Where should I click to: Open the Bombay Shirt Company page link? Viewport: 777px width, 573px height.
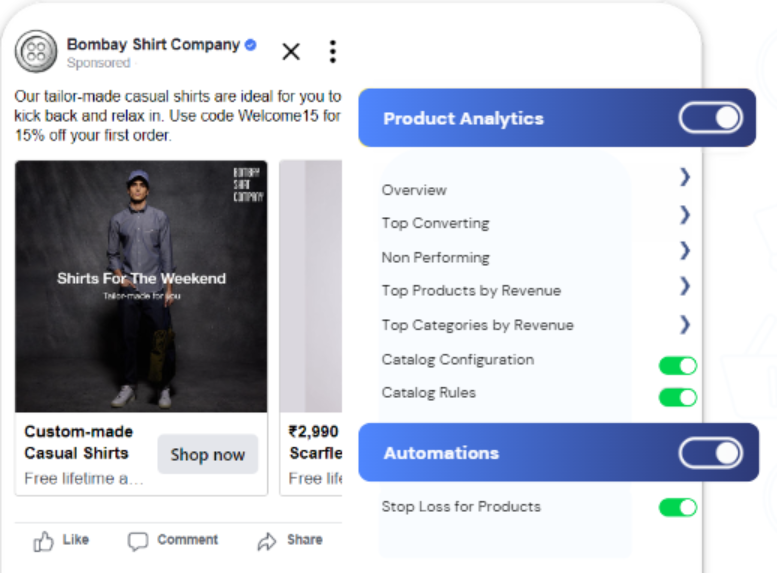[153, 45]
